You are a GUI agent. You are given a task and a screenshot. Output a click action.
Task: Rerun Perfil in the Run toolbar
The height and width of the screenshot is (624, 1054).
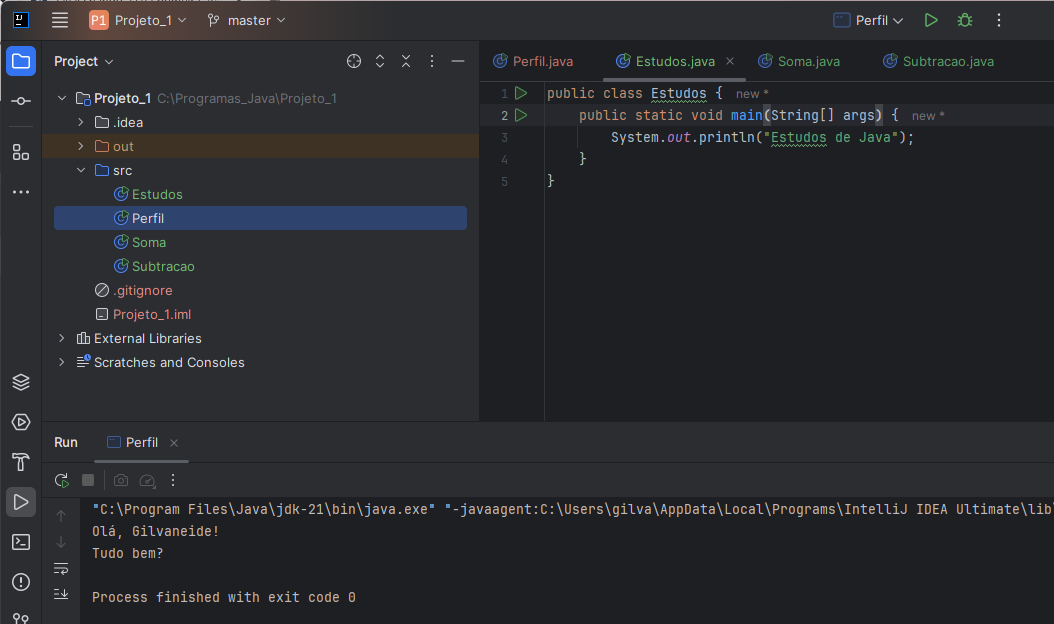pos(61,480)
